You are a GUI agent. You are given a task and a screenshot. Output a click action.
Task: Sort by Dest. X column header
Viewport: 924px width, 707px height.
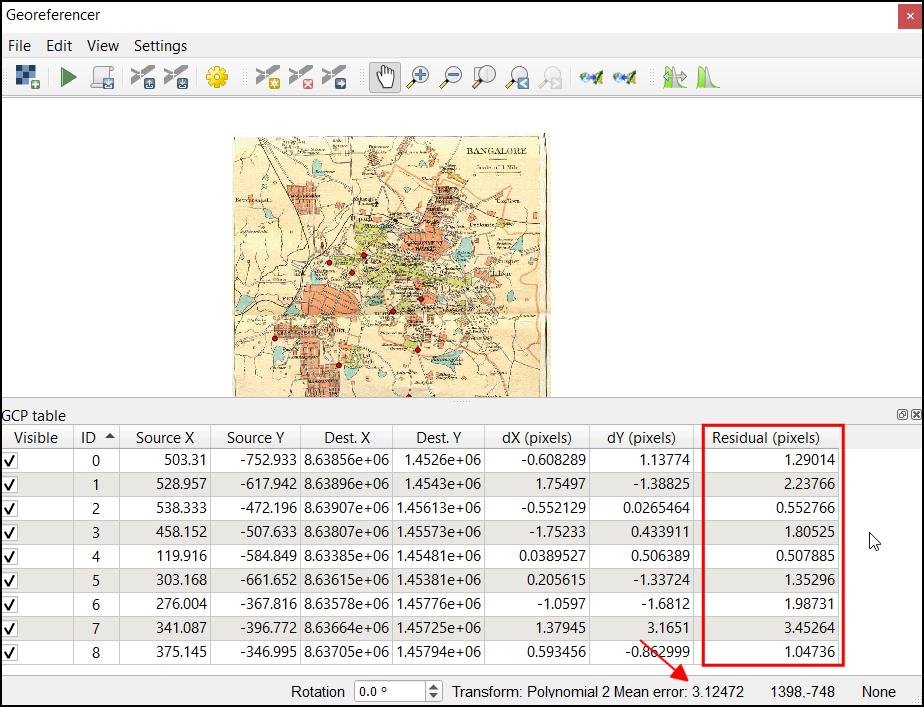click(346, 438)
